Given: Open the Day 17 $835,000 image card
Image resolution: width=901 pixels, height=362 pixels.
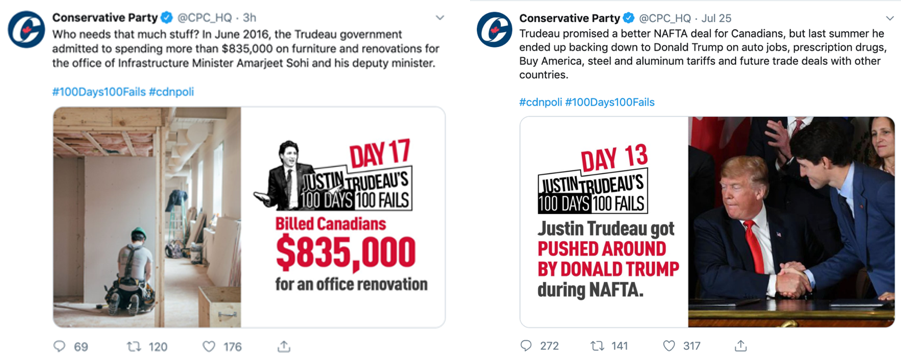Looking at the screenshot, I should (x=249, y=217).
